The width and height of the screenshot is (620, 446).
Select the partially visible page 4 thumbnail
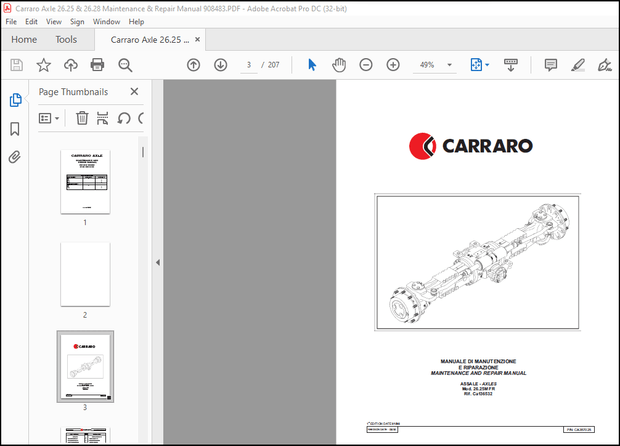click(x=85, y=435)
